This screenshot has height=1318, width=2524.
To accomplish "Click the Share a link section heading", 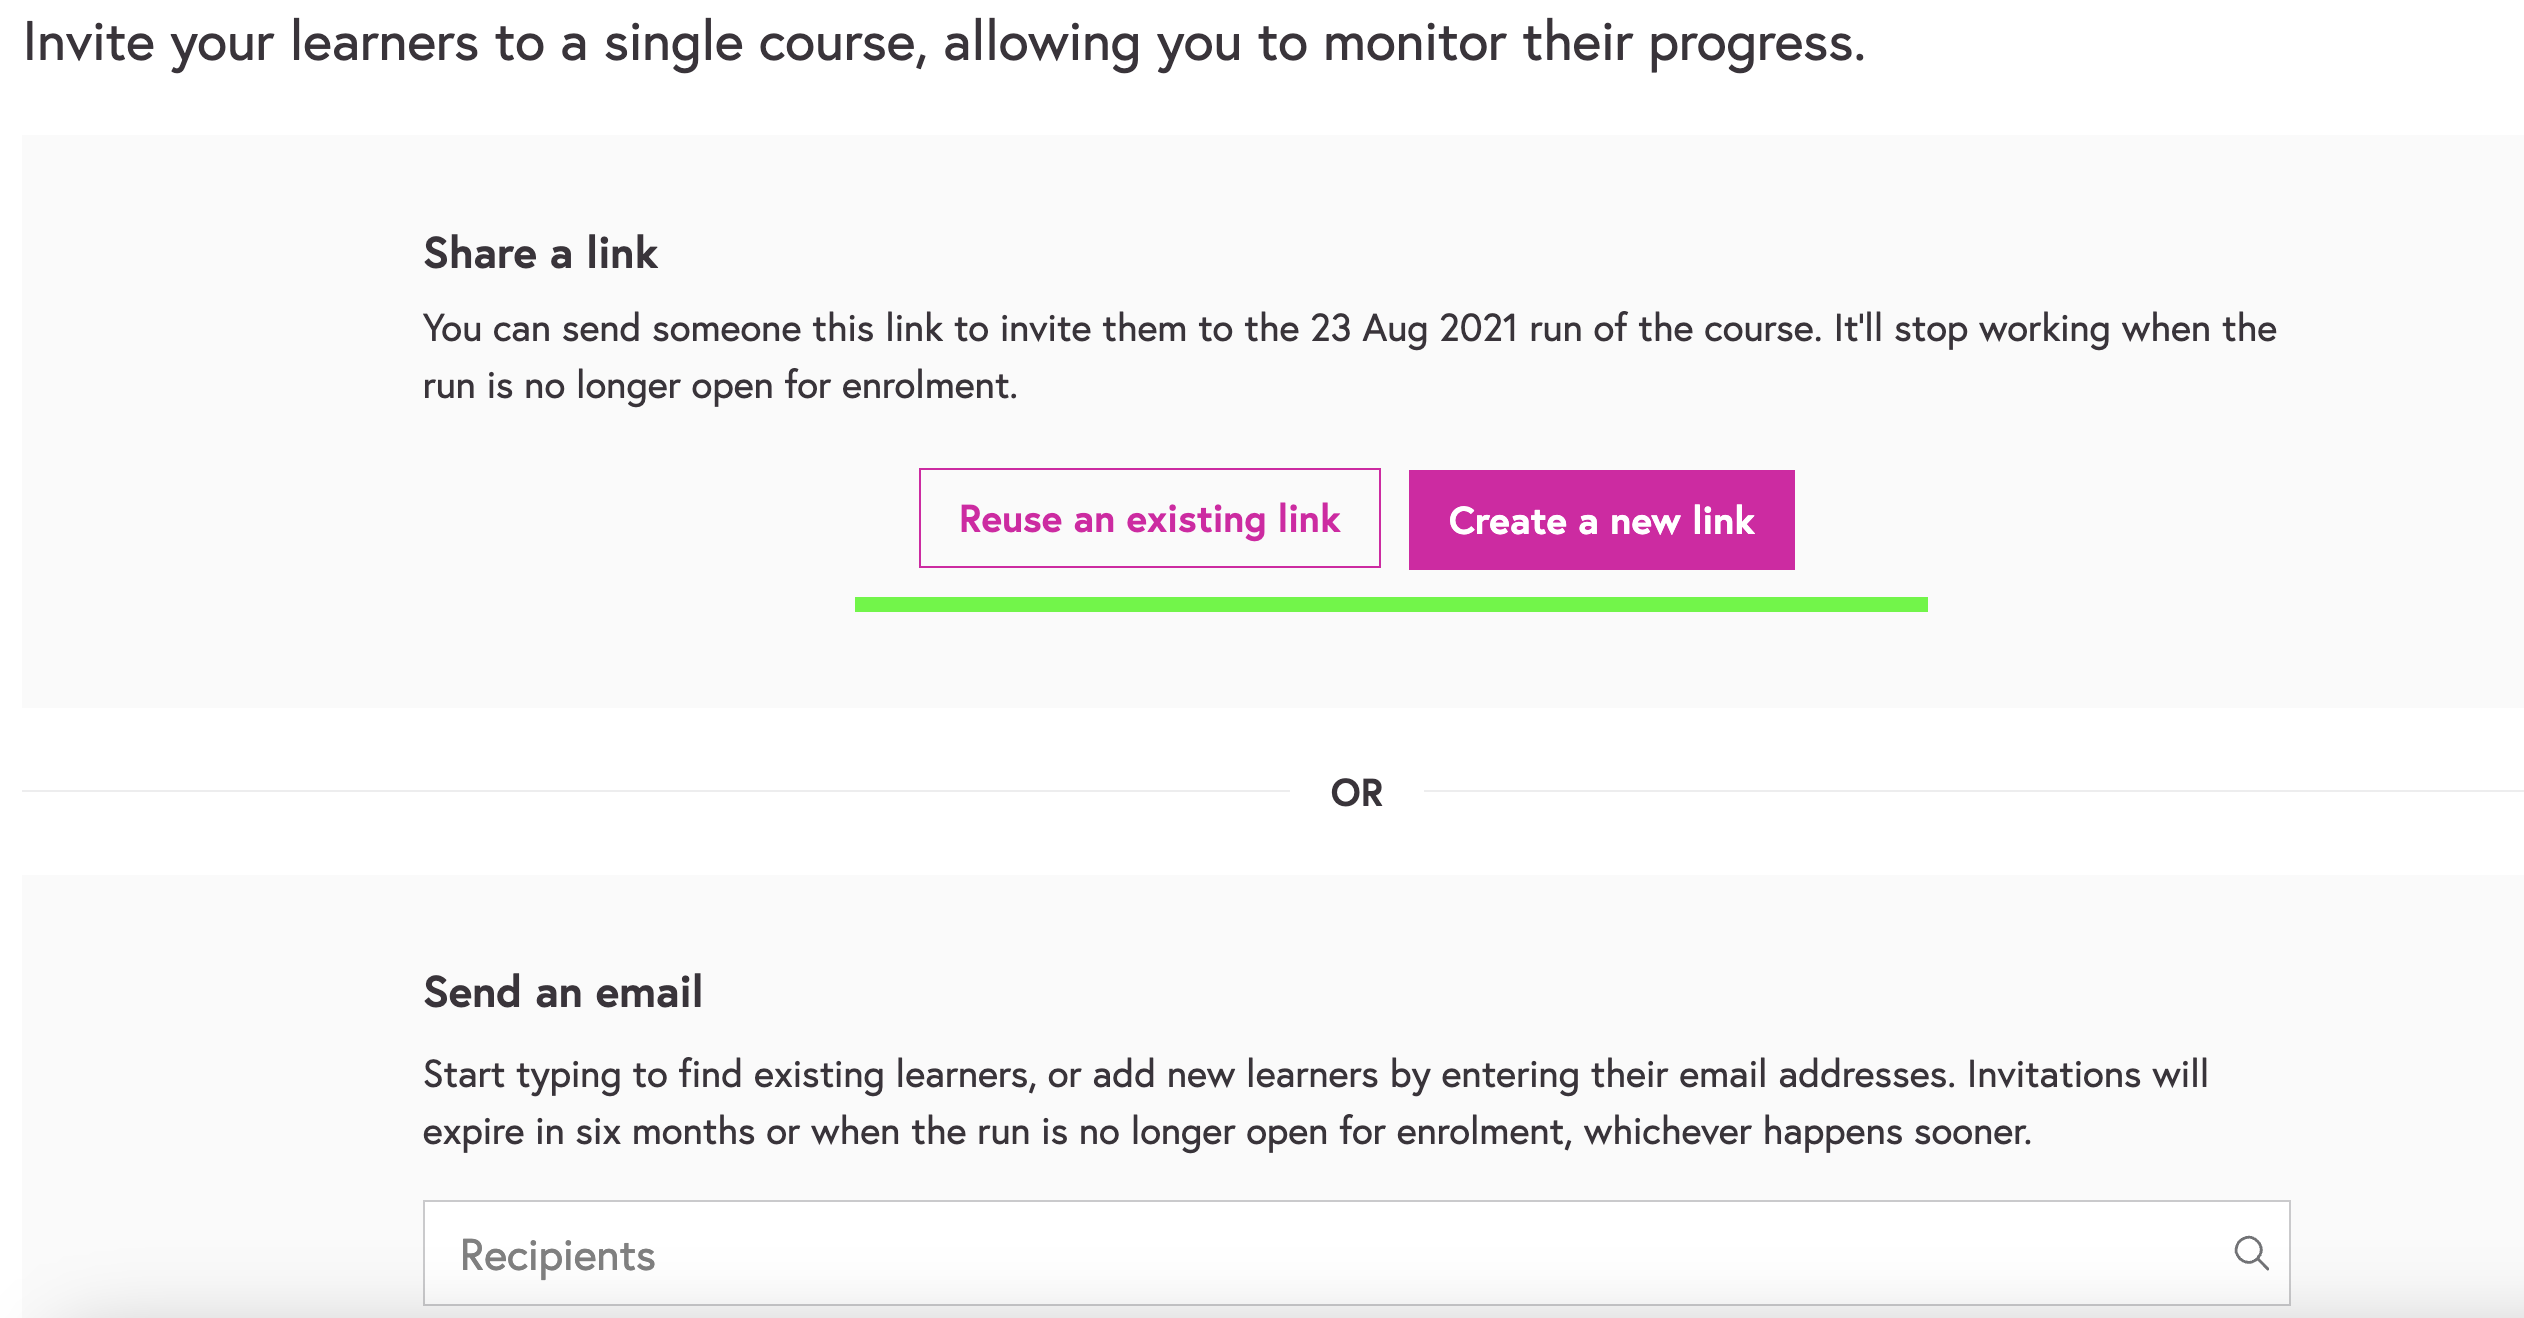I will 541,253.
